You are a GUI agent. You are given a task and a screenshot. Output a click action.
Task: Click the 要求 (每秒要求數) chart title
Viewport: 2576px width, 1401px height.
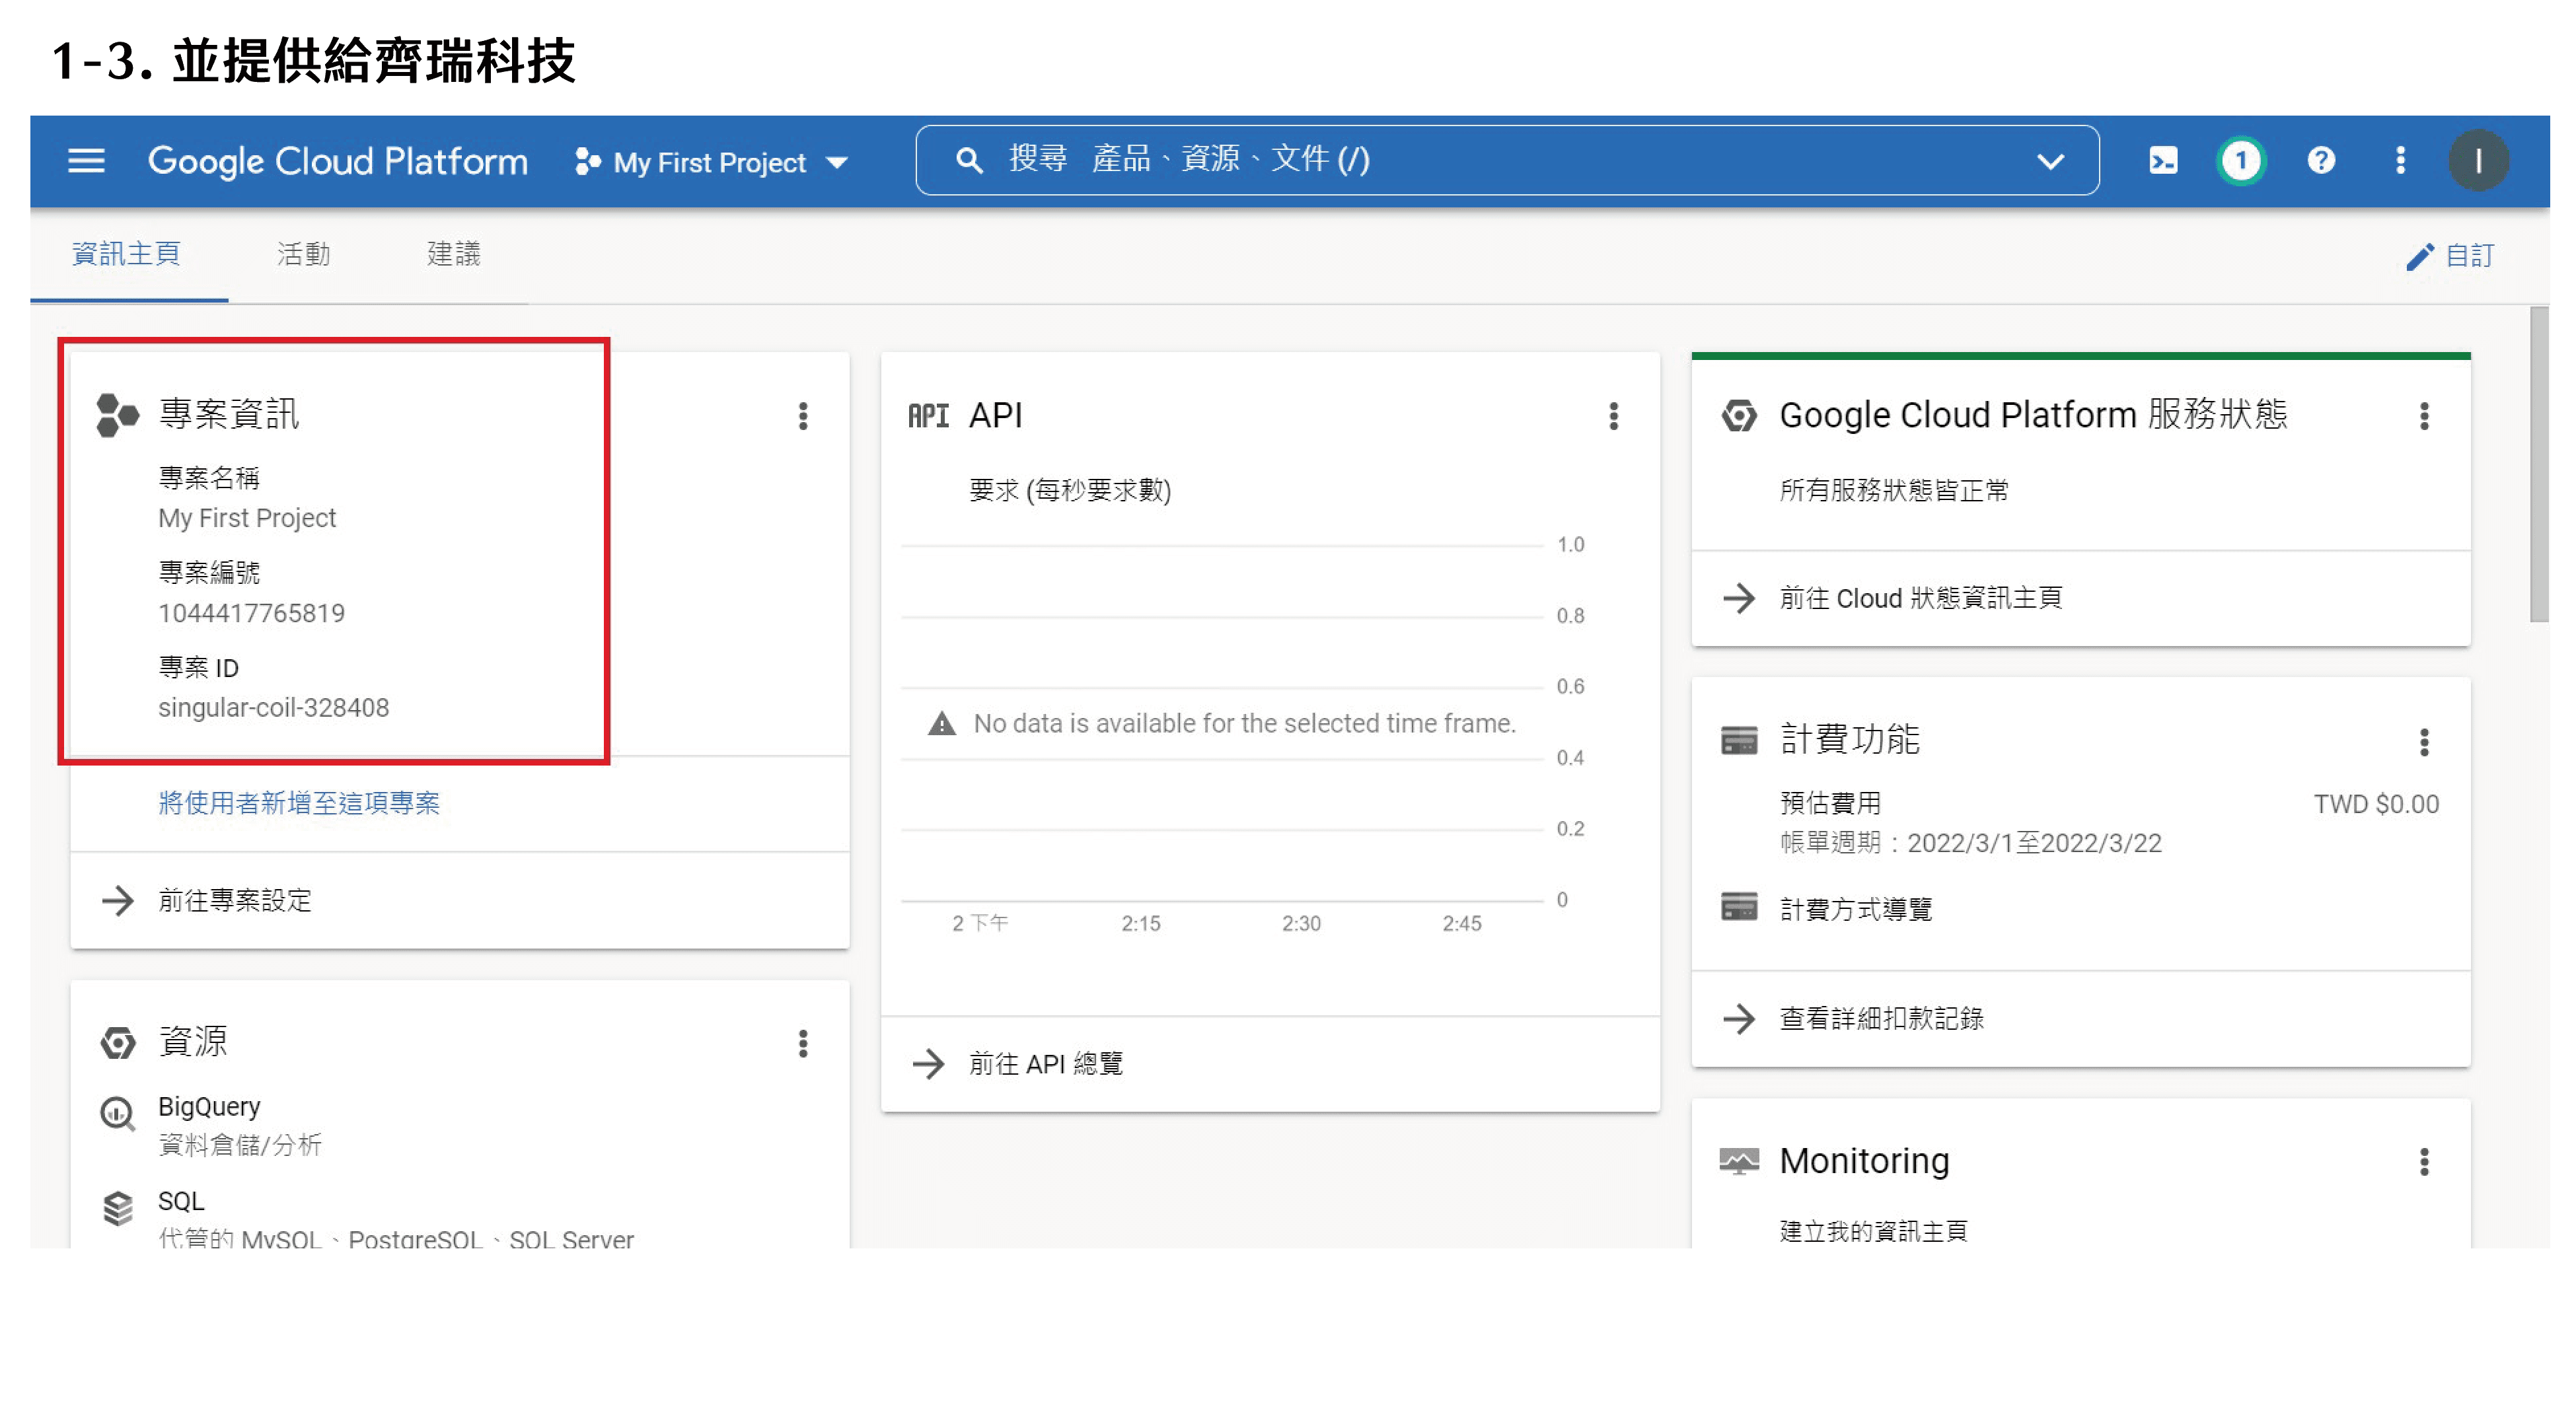[1069, 490]
